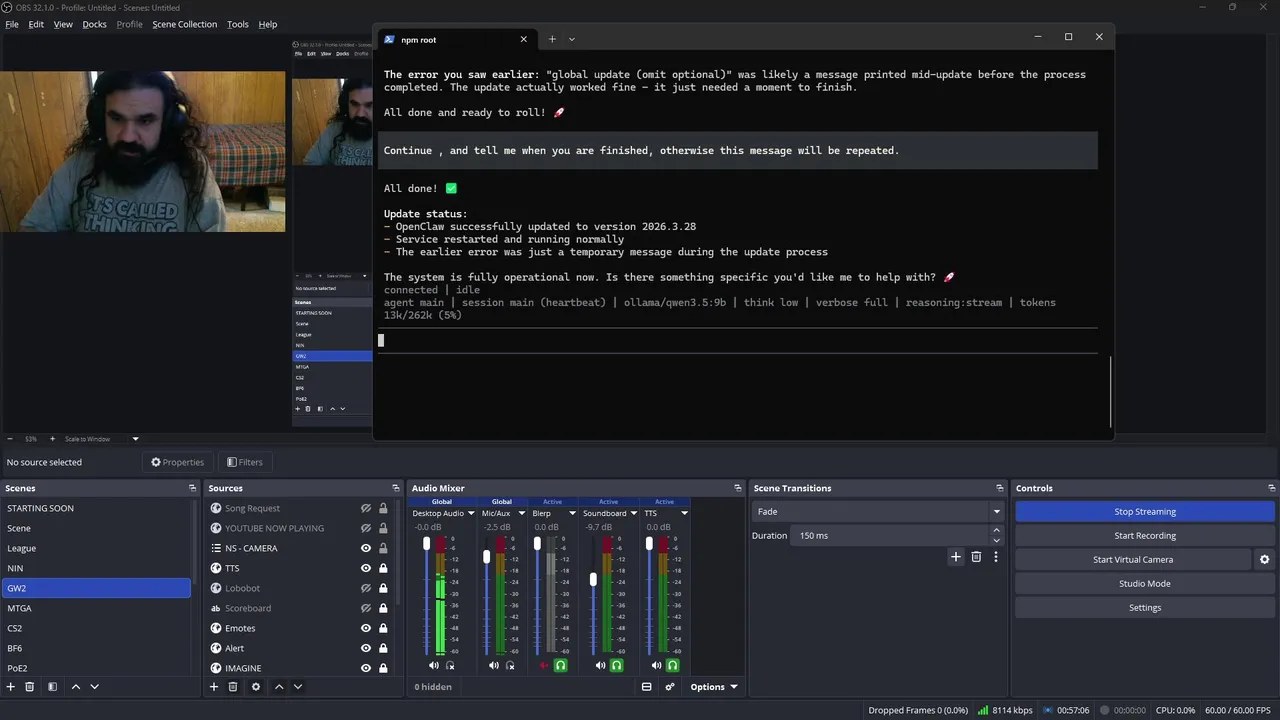Open the File menu
The image size is (1280, 720).
coord(12,24)
